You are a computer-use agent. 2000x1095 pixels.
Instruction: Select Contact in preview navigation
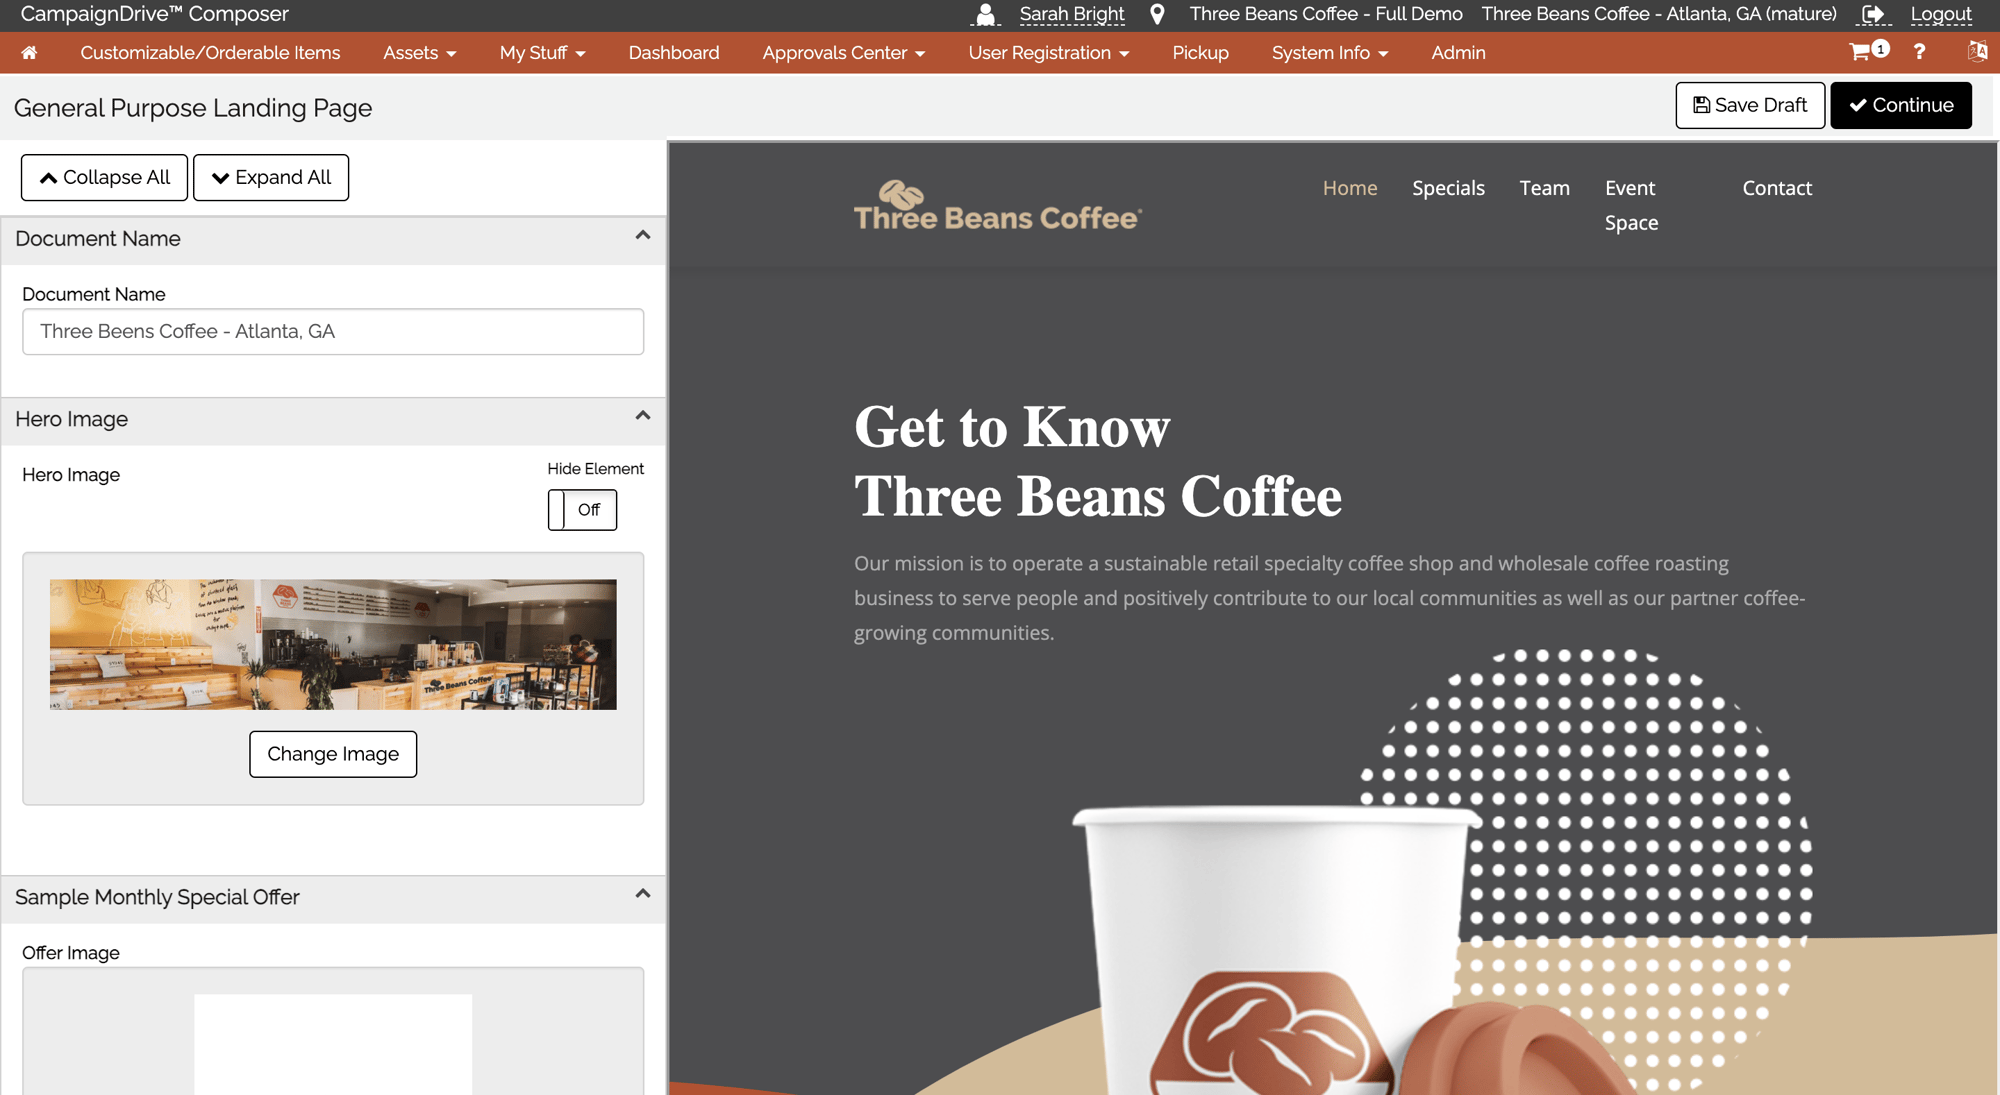coord(1776,188)
